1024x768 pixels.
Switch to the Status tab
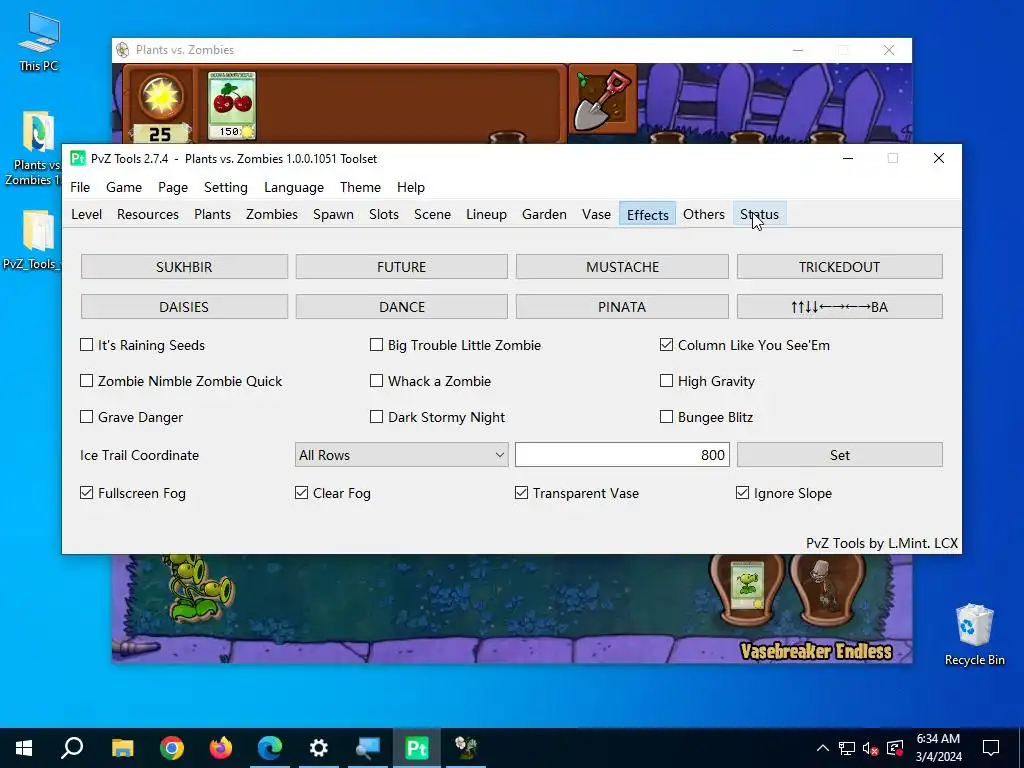(x=759, y=214)
